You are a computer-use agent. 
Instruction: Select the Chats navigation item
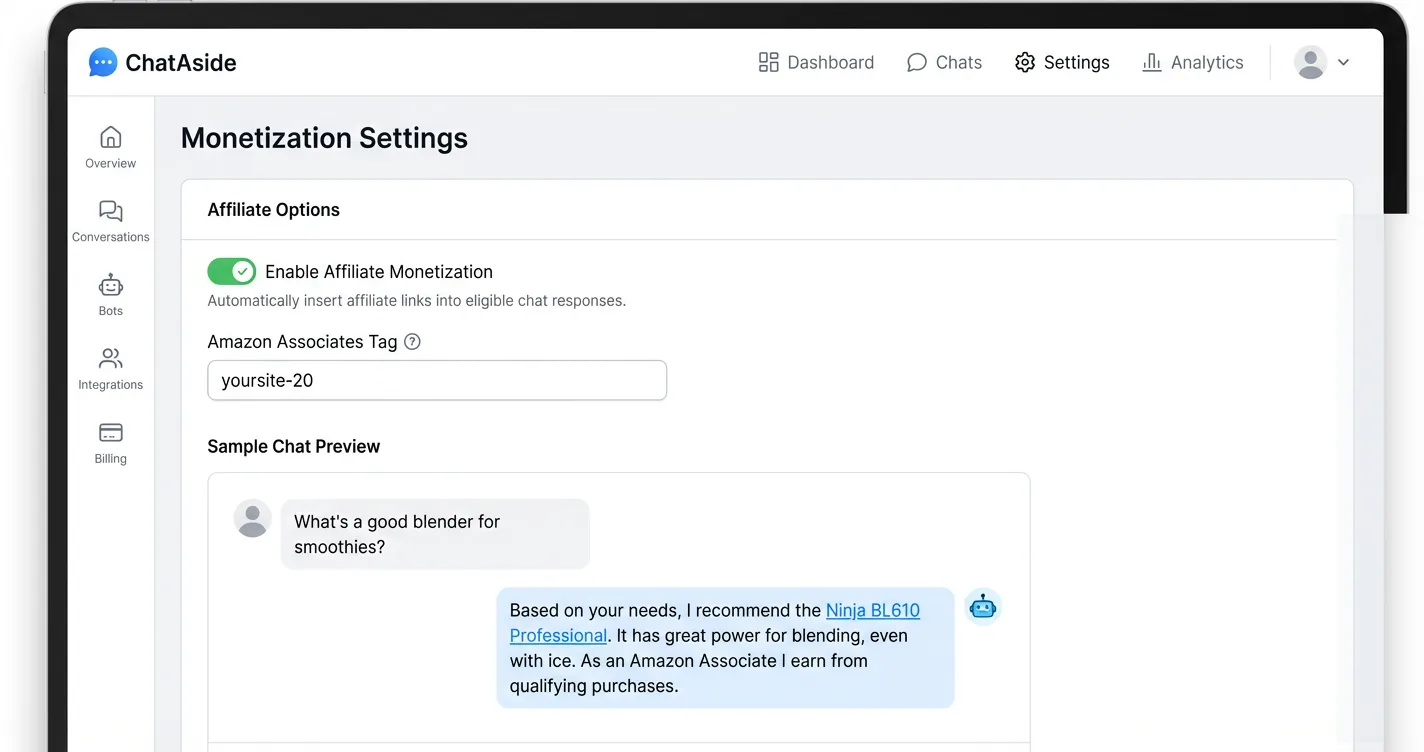(944, 62)
